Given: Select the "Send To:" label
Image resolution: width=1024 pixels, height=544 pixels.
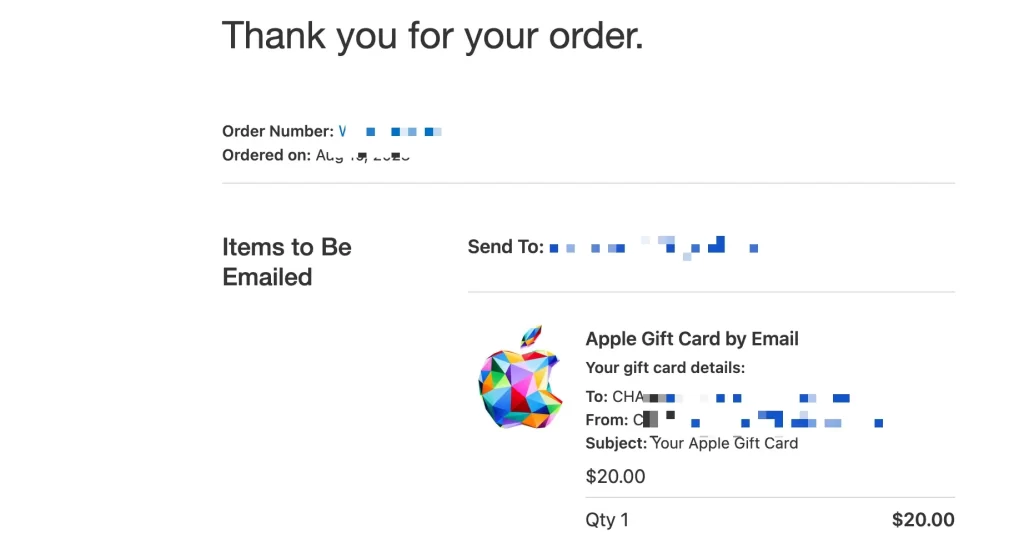Looking at the screenshot, I should pyautogui.click(x=505, y=247).
